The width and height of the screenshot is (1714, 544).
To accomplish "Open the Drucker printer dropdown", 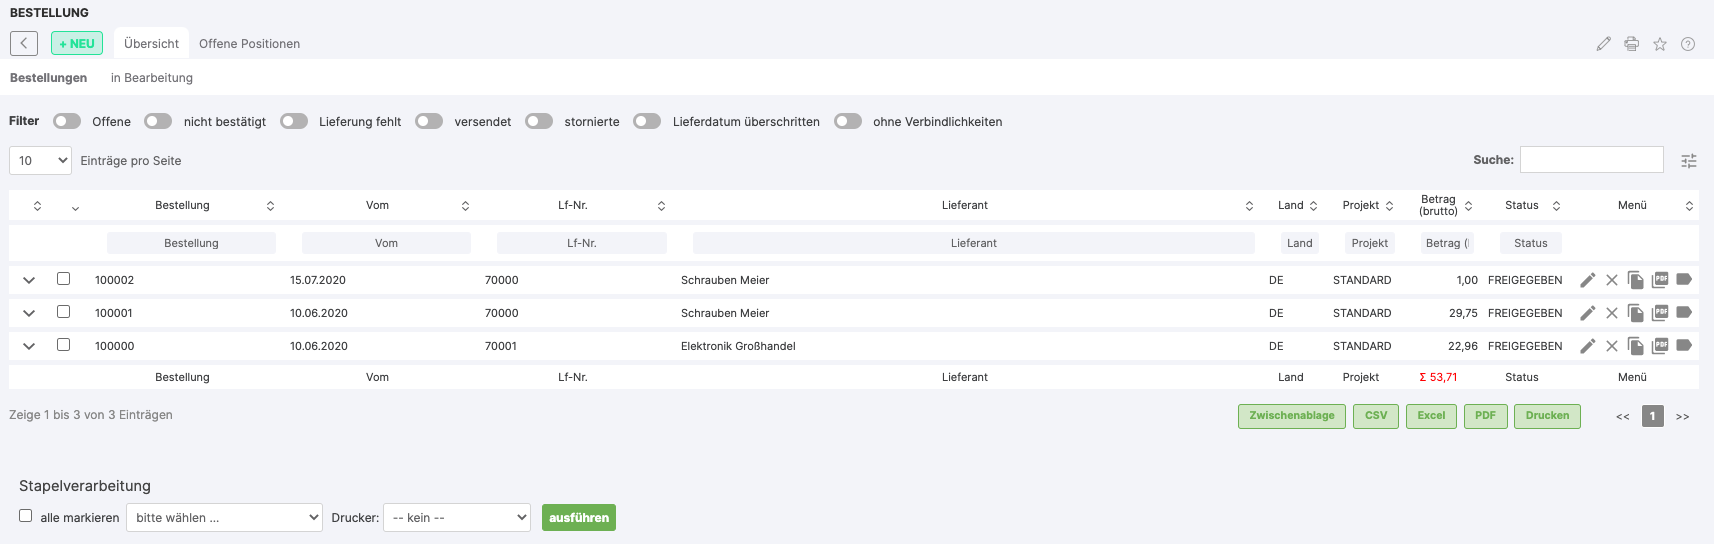I will click(x=456, y=517).
